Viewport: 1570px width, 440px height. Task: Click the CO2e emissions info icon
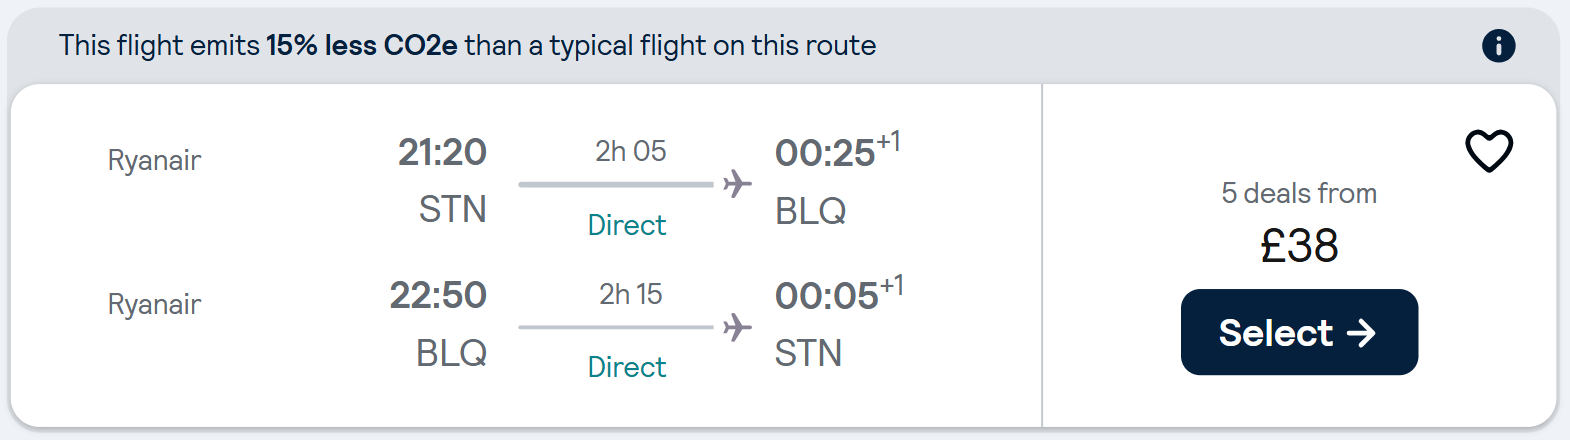(x=1498, y=46)
